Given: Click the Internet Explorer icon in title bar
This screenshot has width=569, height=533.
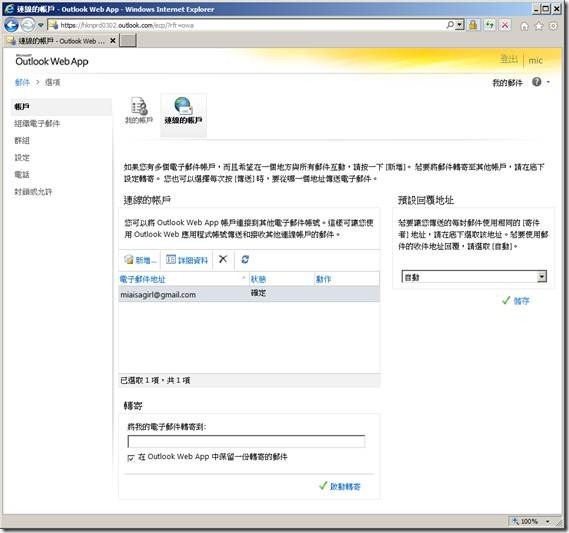Looking at the screenshot, I should click(x=9, y=9).
